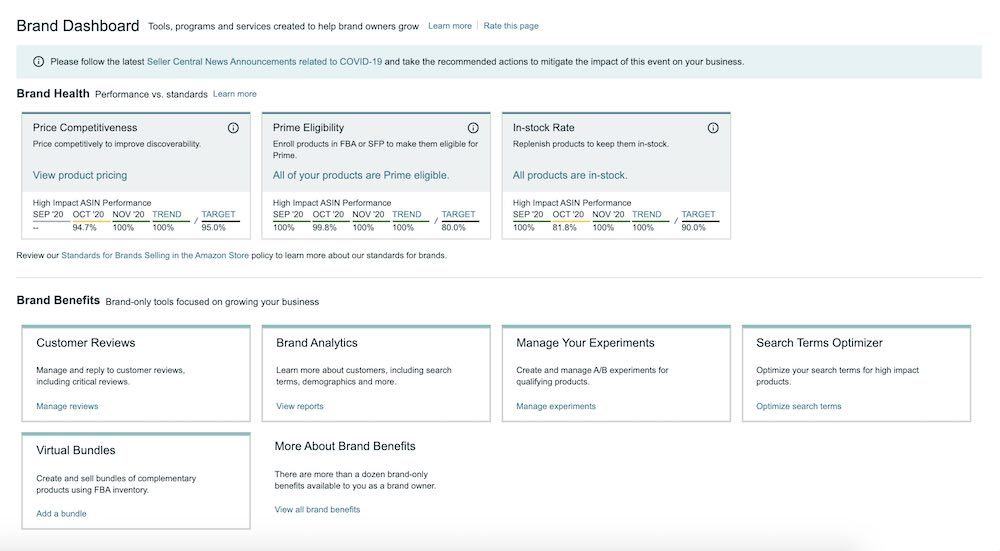The image size is (1000, 551).
Task: Open Optimize search terms link
Action: pos(799,406)
